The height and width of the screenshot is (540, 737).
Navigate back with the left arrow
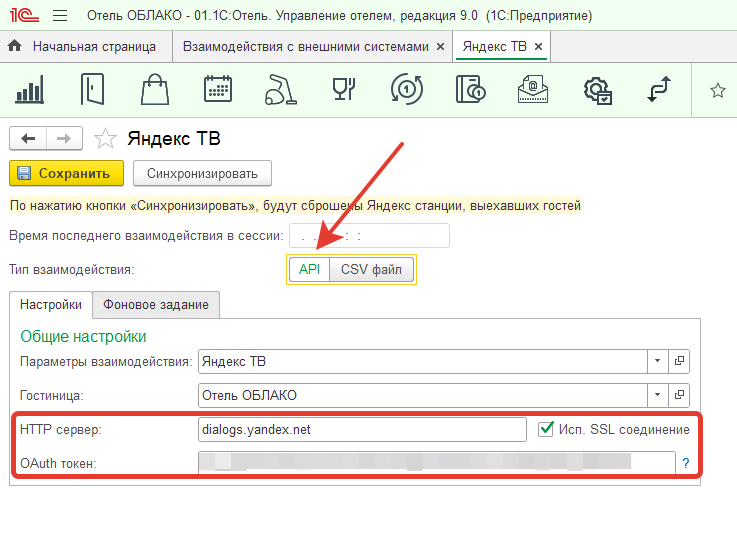pyautogui.click(x=28, y=138)
